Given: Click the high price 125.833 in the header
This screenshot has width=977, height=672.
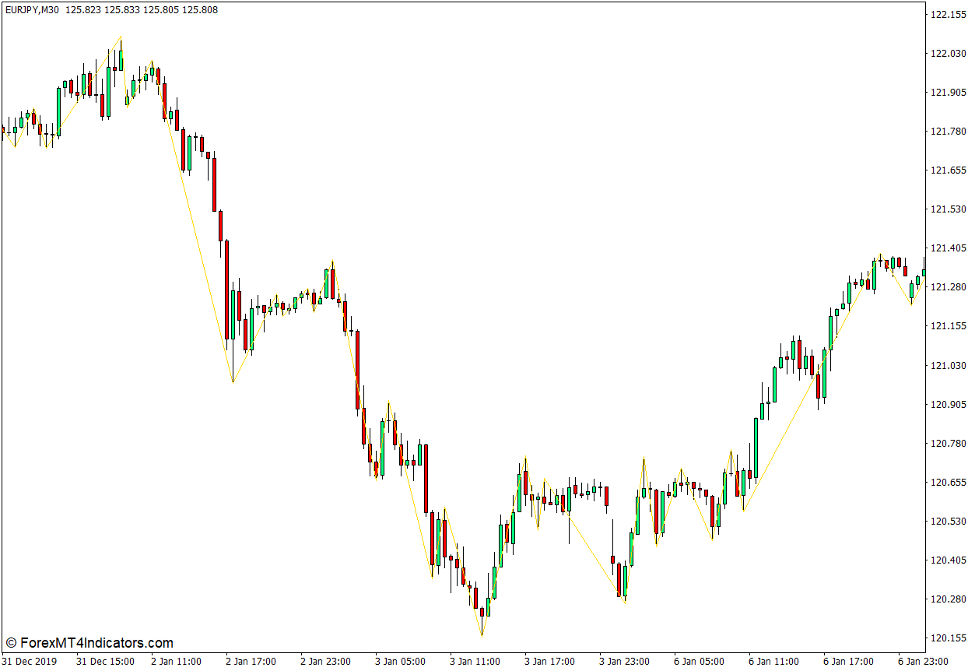Looking at the screenshot, I should (121, 9).
